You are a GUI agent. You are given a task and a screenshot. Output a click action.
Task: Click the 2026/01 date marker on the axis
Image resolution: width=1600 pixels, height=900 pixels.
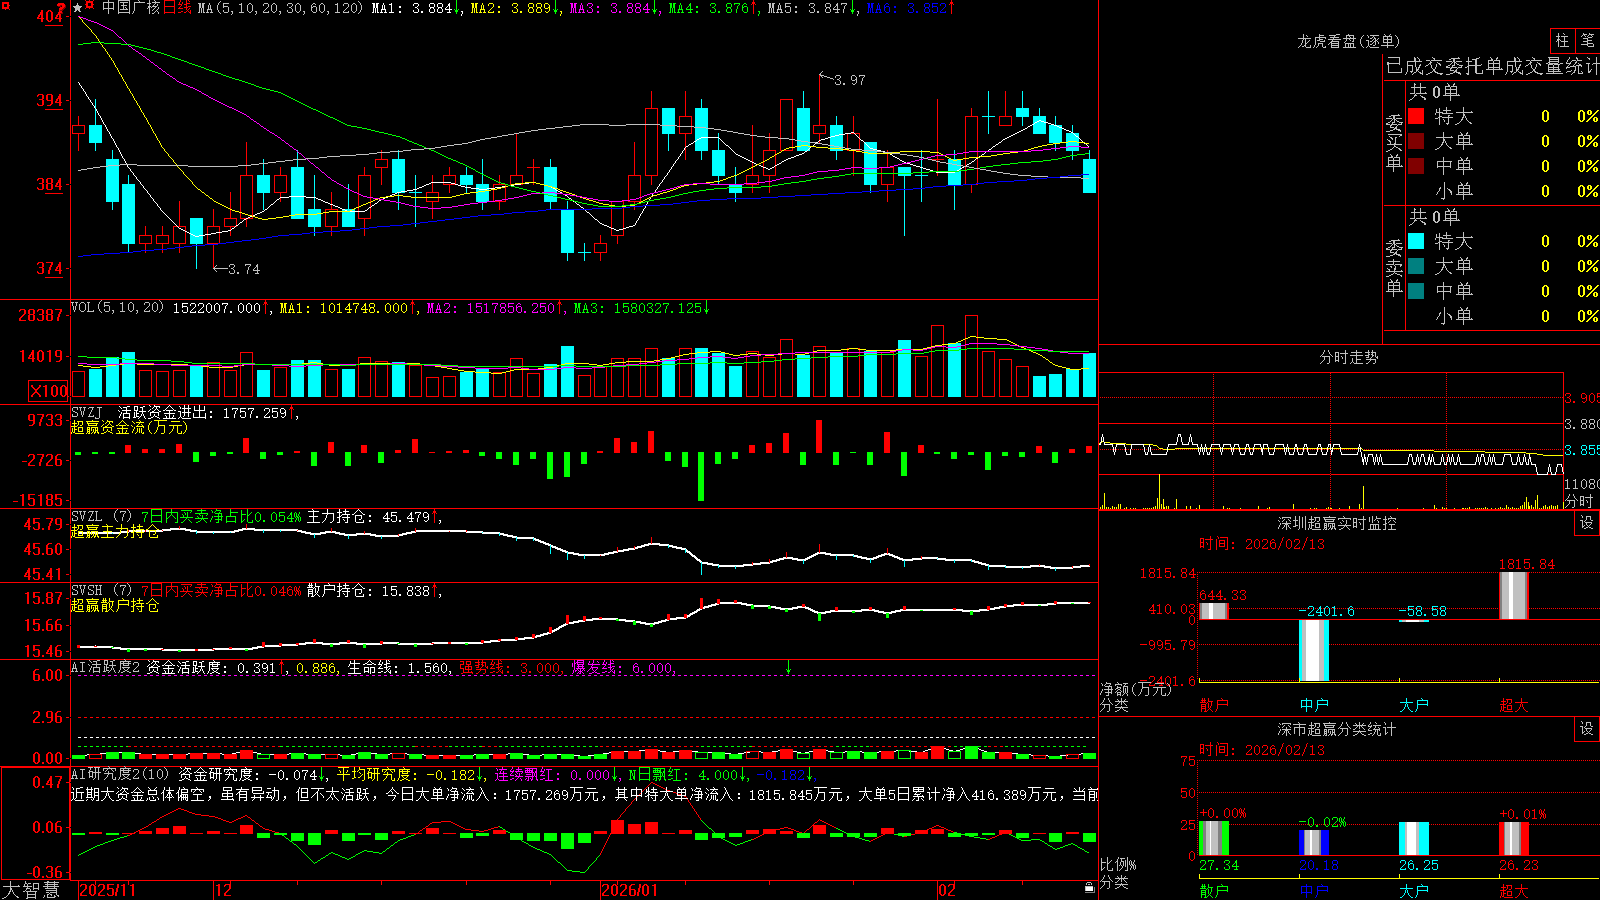(x=630, y=890)
